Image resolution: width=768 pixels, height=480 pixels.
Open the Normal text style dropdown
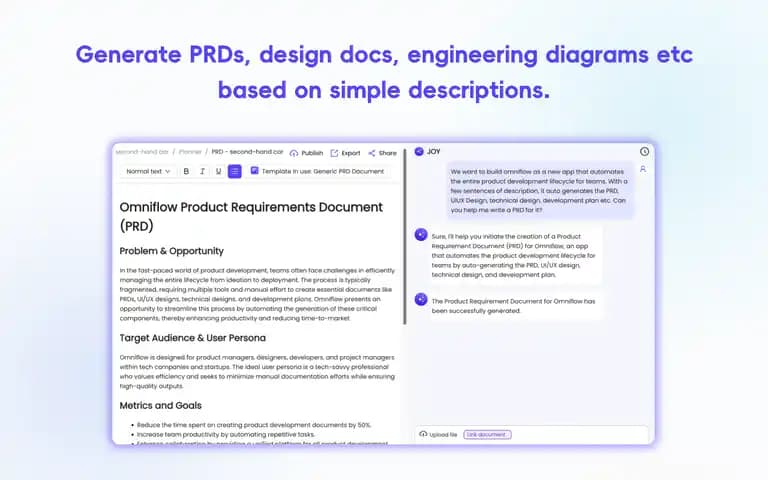[x=148, y=171]
